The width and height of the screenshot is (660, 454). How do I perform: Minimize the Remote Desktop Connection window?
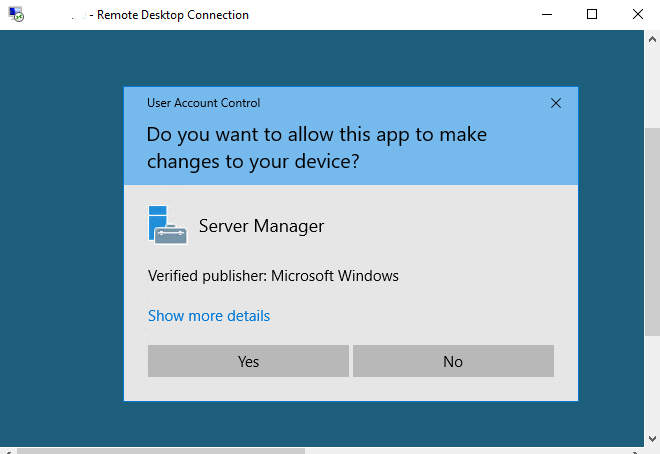[x=547, y=15]
